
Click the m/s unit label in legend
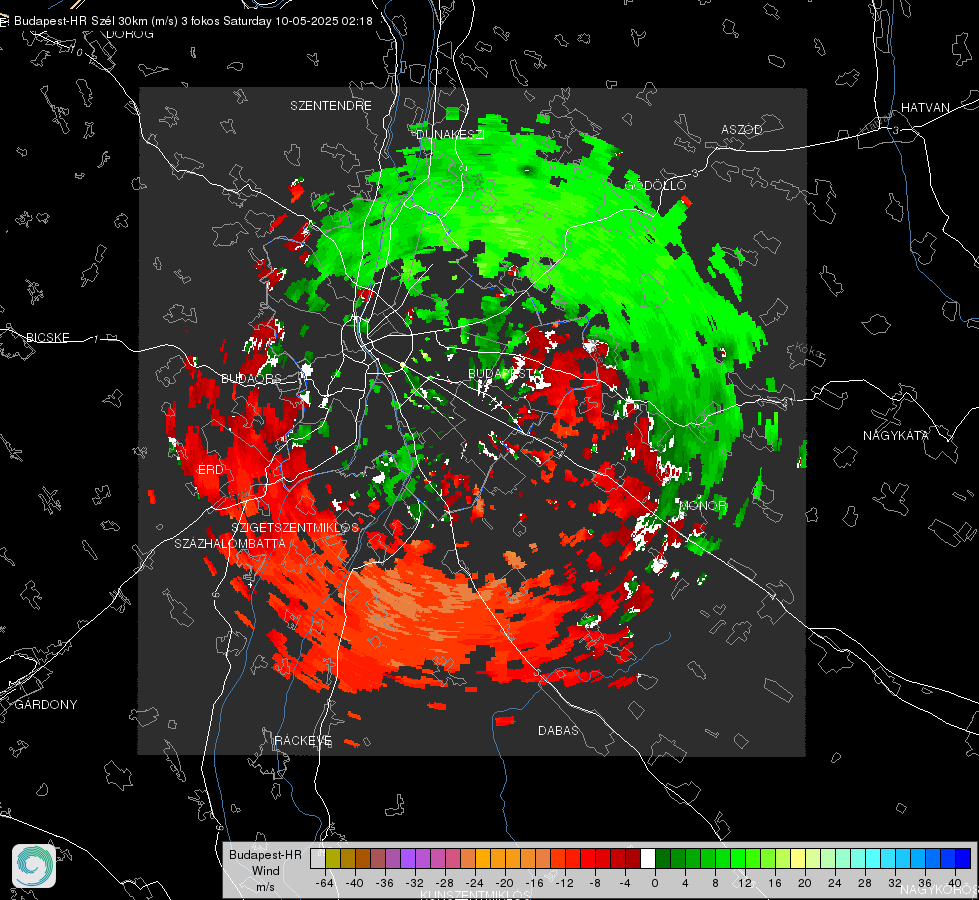click(265, 887)
